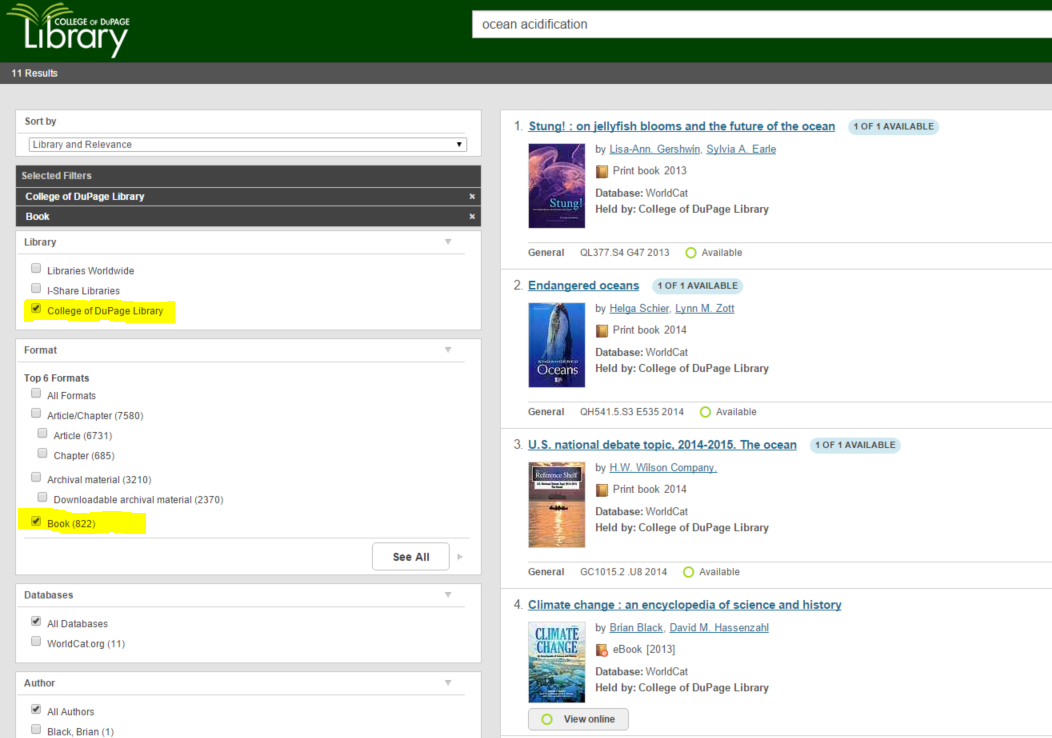Uncheck the Book format checkbox
1052x738 pixels.
pos(36,522)
